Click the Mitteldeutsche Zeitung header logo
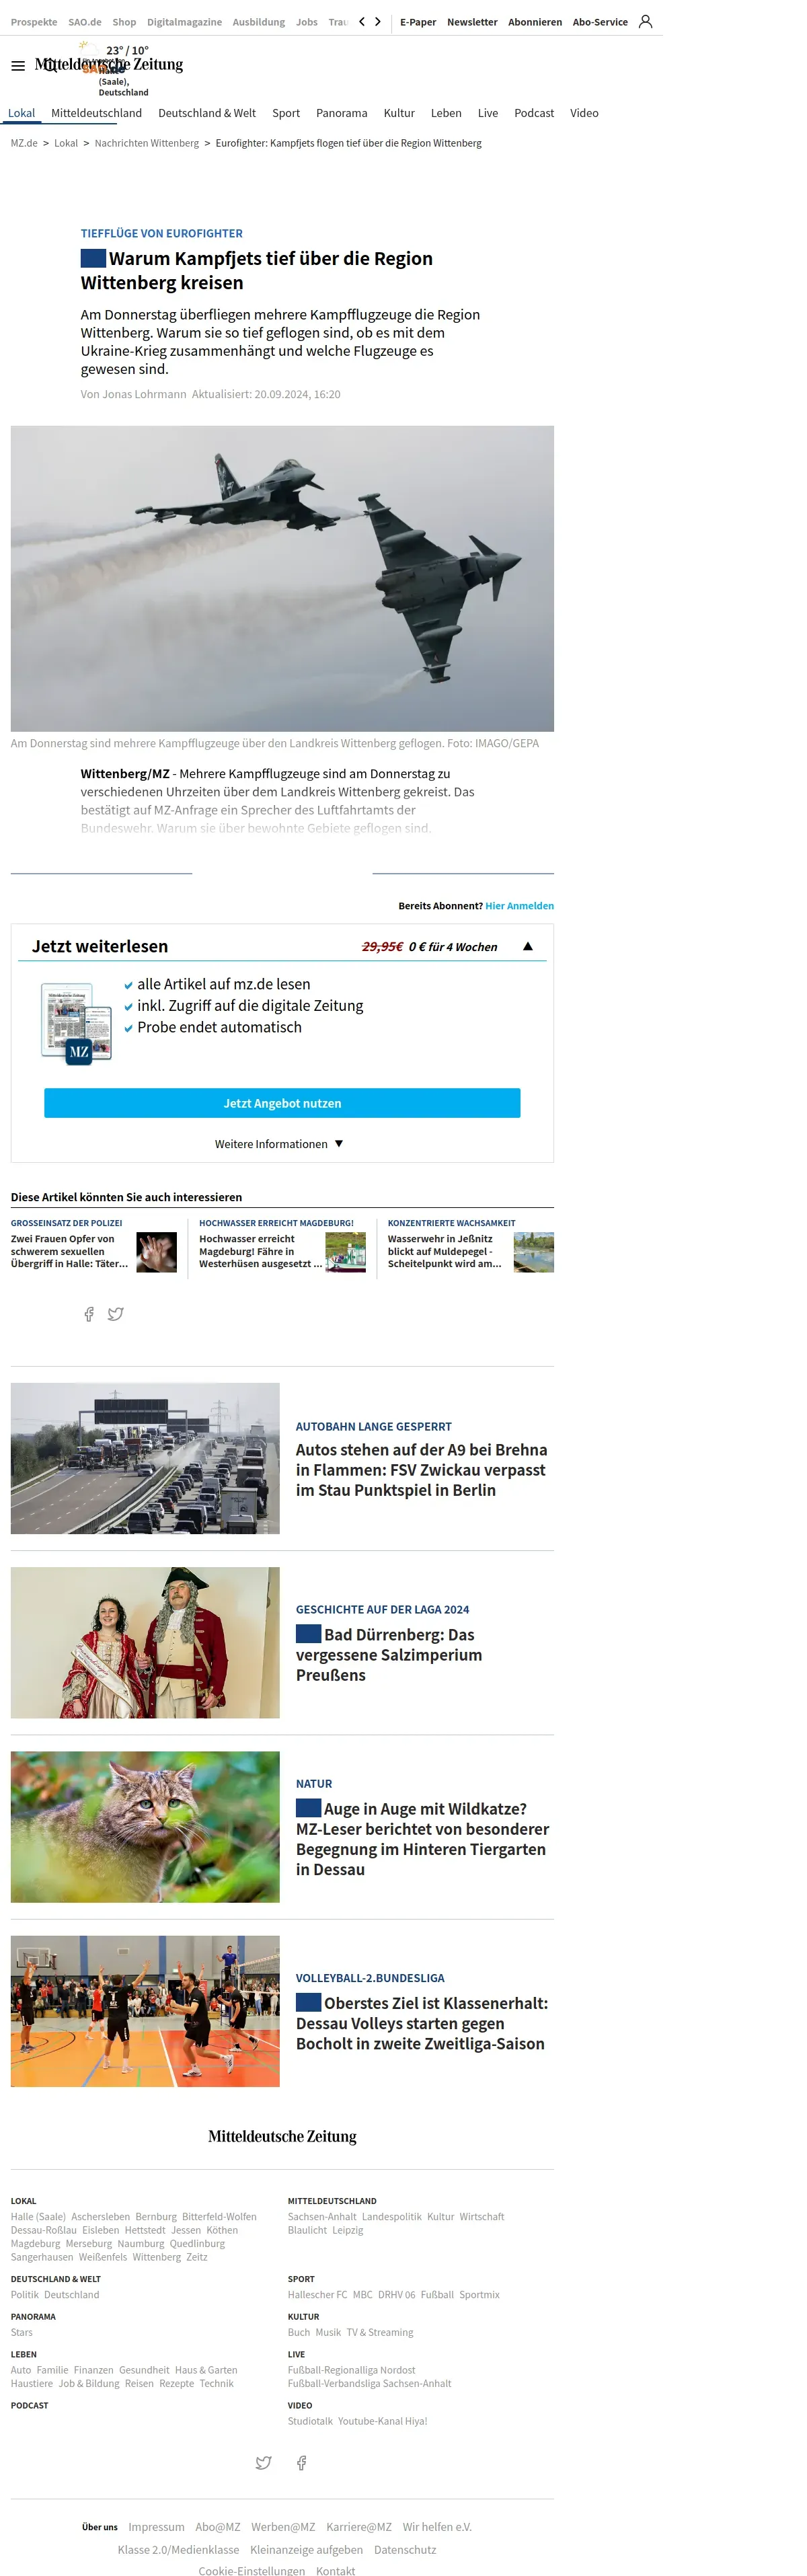This screenshot has width=807, height=2576. (109, 65)
